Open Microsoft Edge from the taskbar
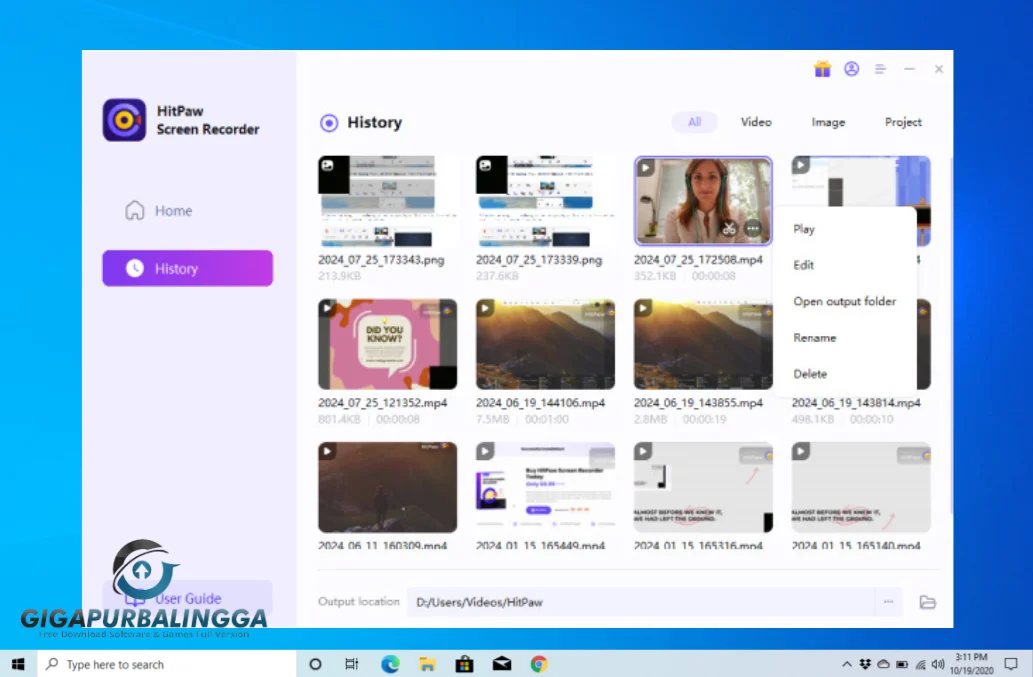This screenshot has height=677, width=1033. point(390,663)
